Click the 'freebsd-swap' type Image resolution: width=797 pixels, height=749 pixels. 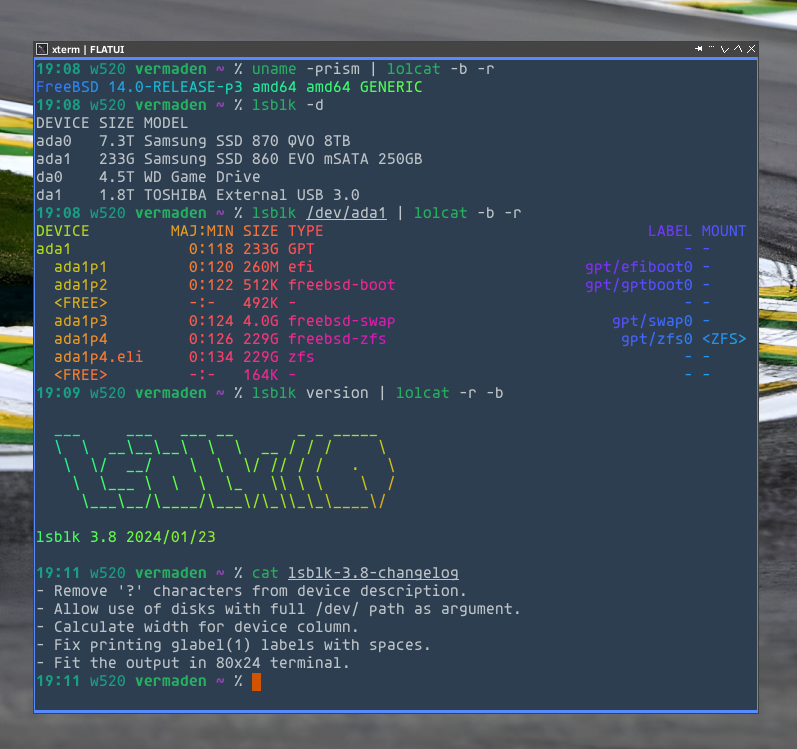[342, 321]
